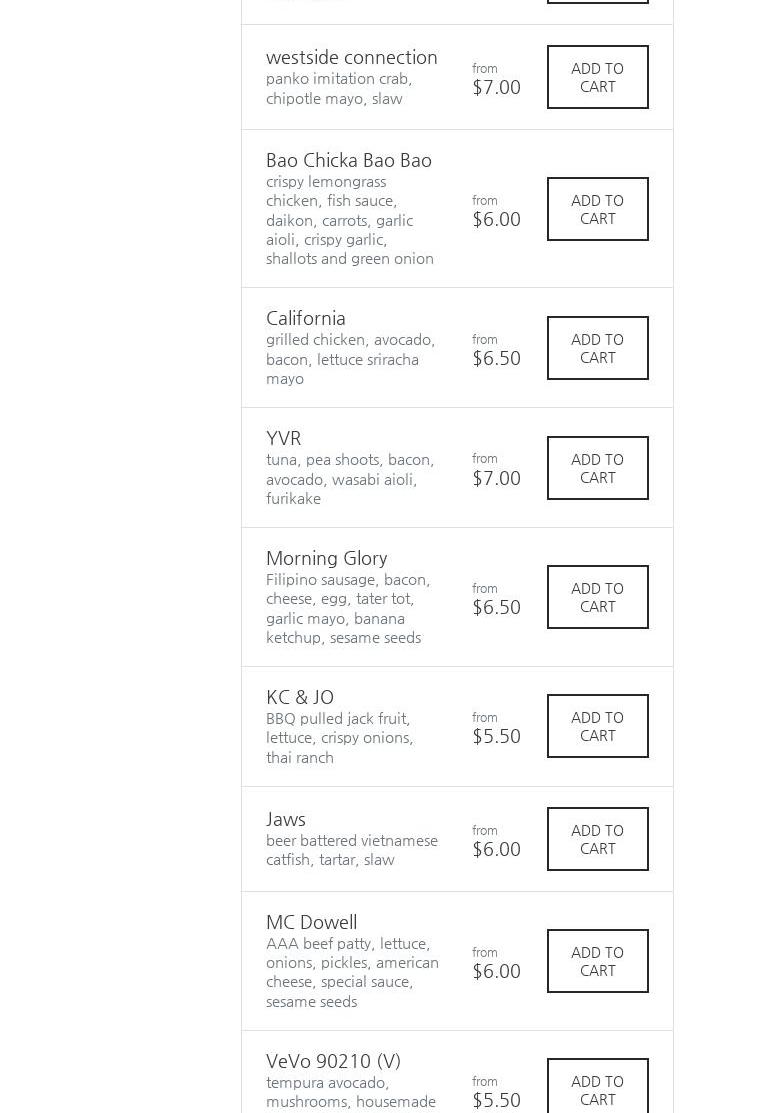Viewport: 770px width, 1113px height.
Task: Add the Jaws item to cart
Action: pos(597,839)
